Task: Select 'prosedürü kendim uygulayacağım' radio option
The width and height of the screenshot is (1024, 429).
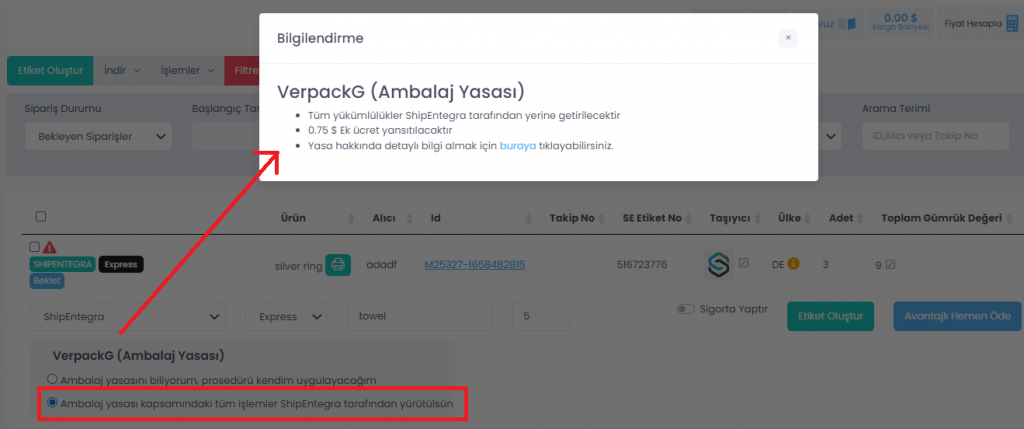Action: coord(52,379)
